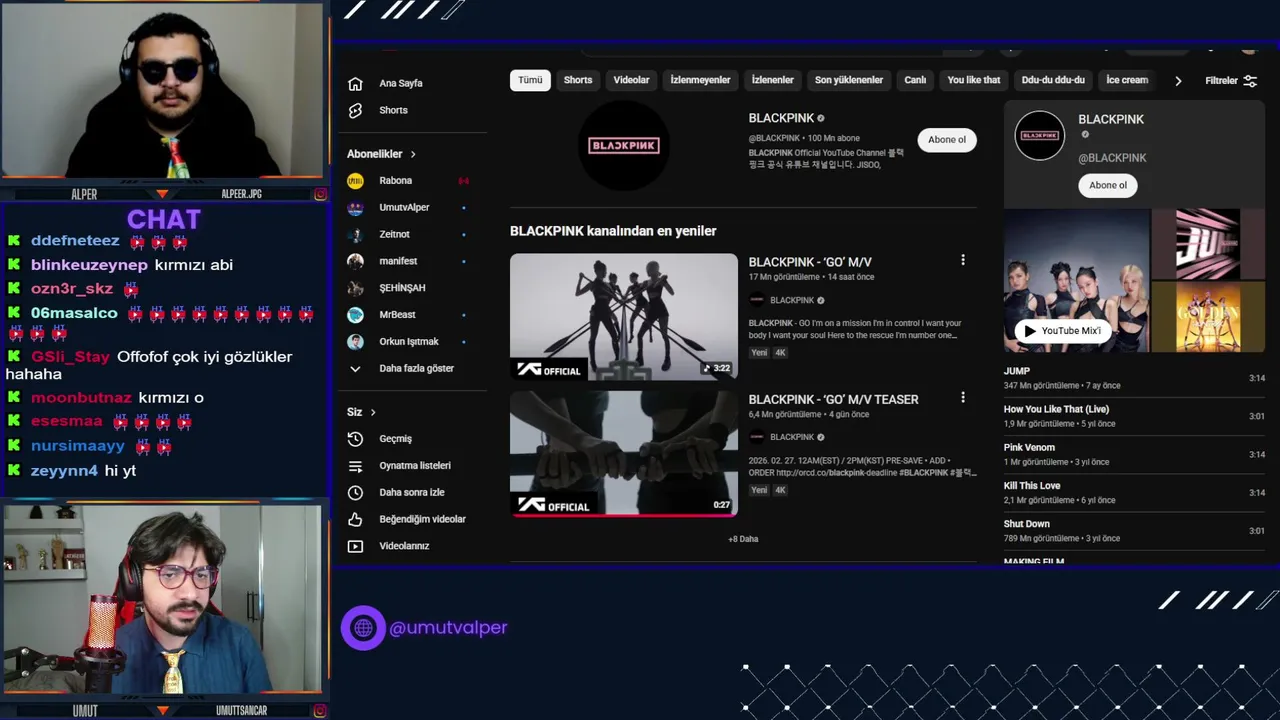Open Filtreler search filters button
The width and height of the screenshot is (1280, 720).
[x=1231, y=81]
